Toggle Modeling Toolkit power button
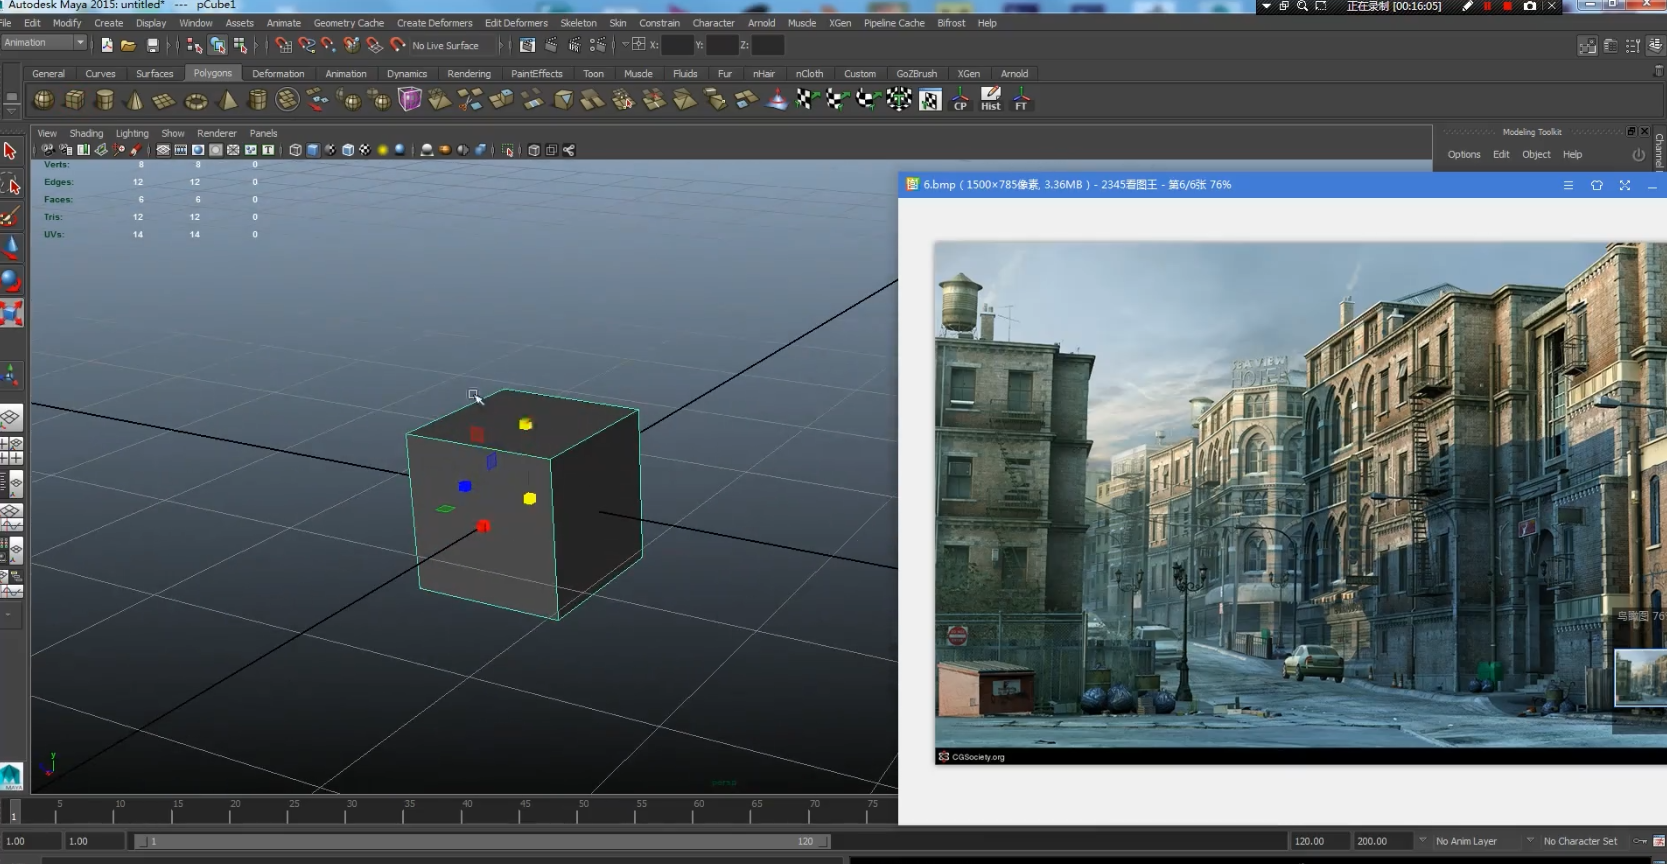The height and width of the screenshot is (864, 1667). tap(1638, 155)
